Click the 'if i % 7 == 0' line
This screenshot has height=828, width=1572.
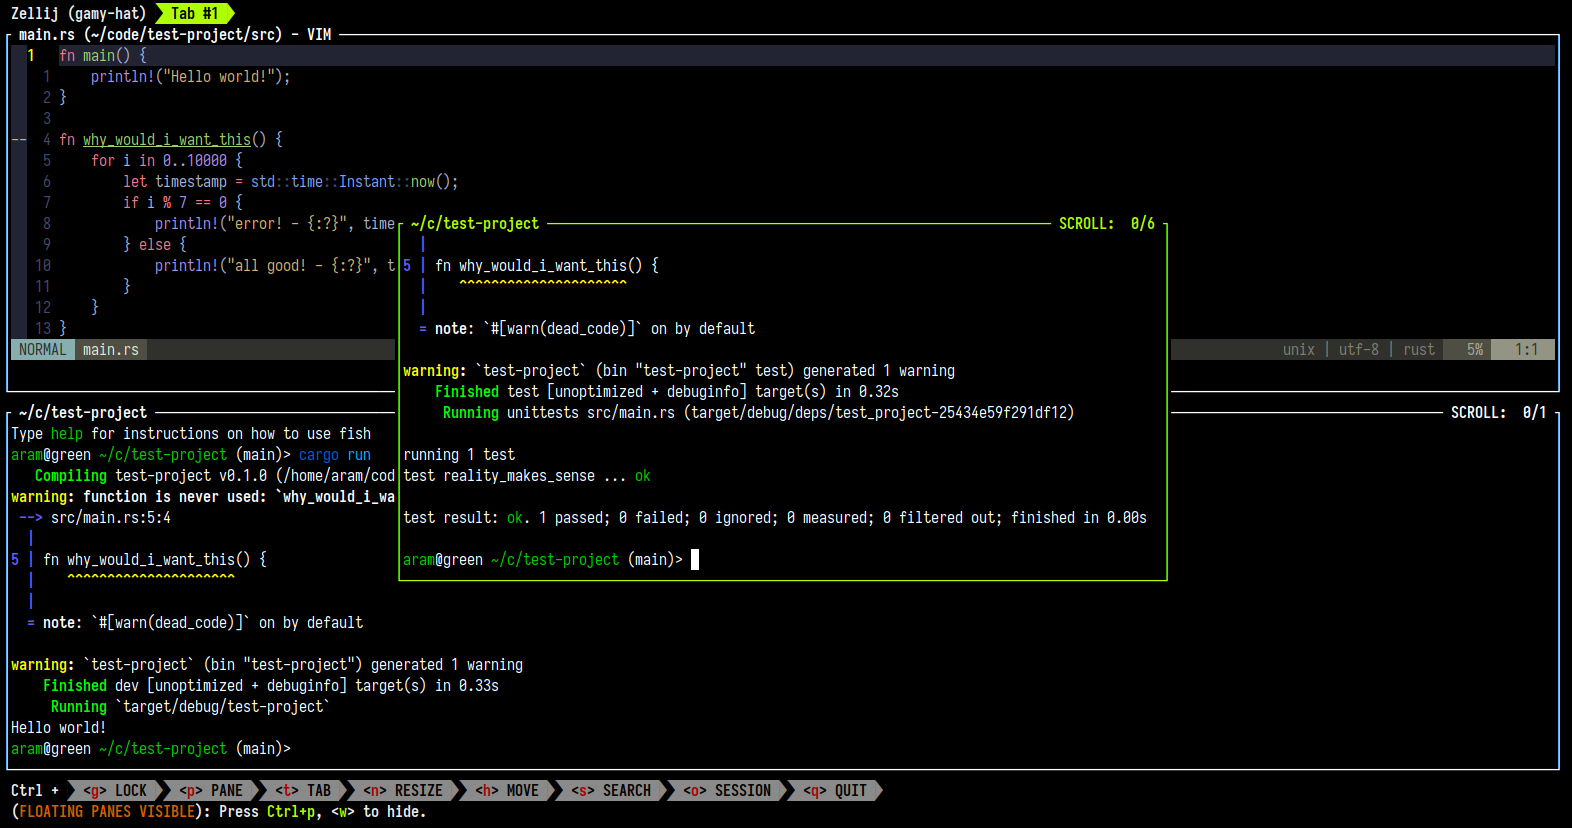click(183, 202)
